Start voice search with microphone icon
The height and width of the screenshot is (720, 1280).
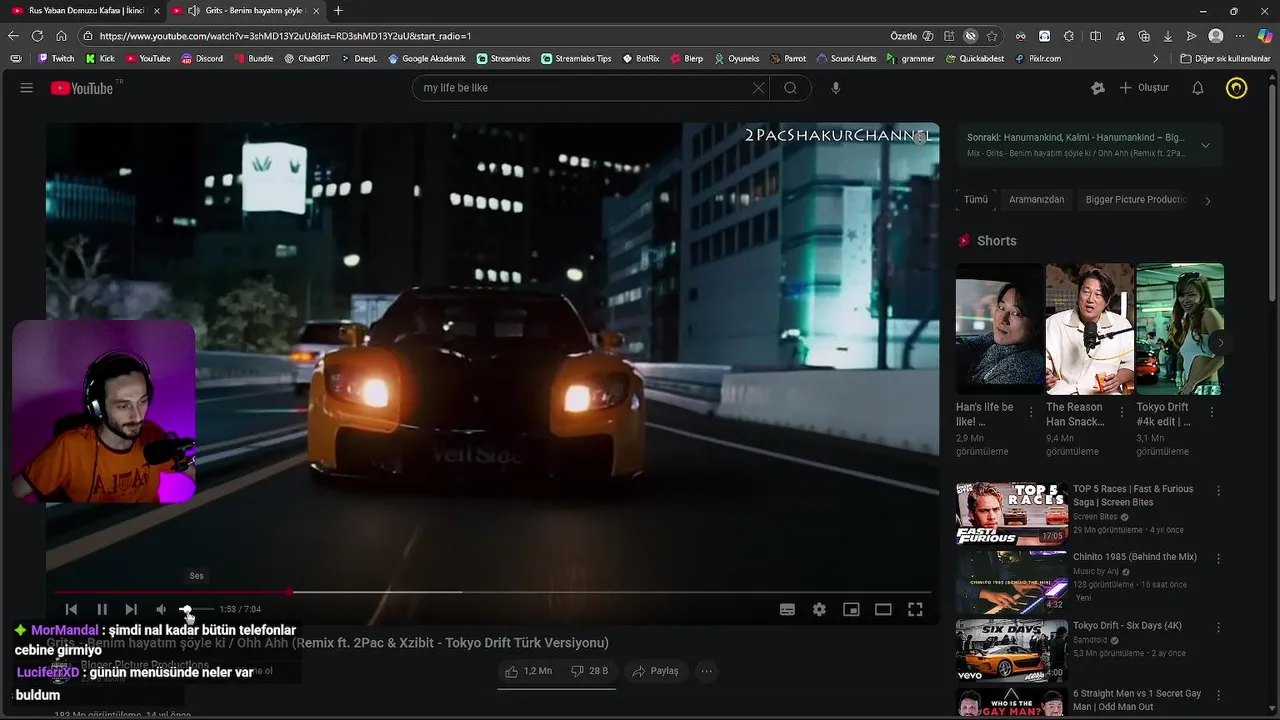point(836,88)
